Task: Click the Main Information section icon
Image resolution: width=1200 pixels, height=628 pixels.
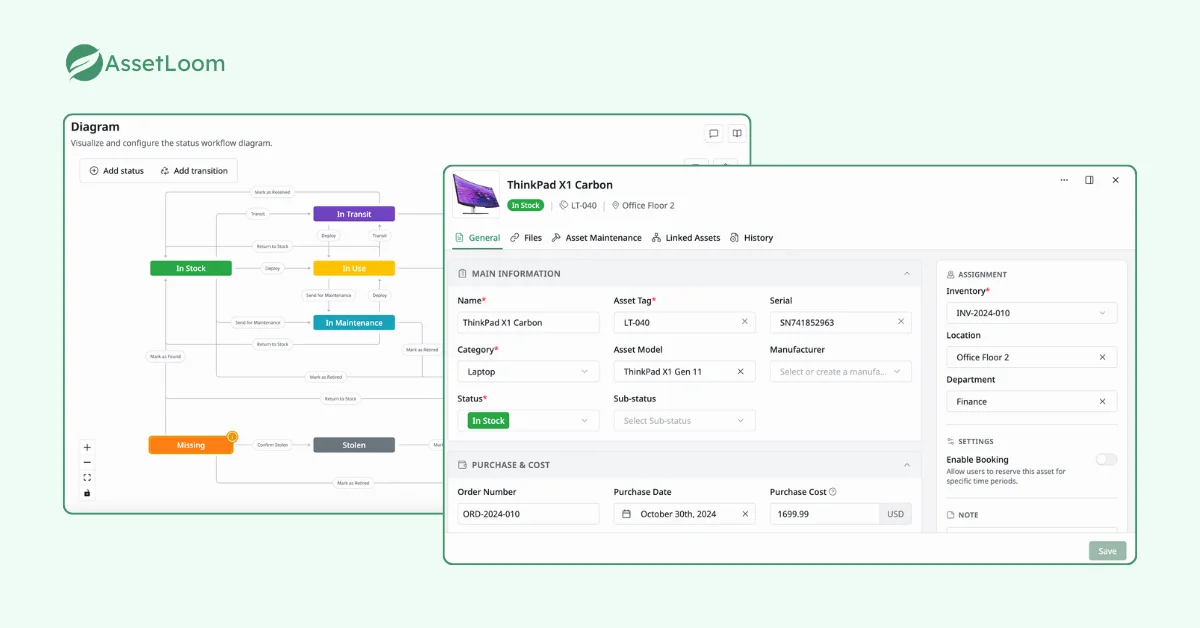Action: pyautogui.click(x=462, y=273)
